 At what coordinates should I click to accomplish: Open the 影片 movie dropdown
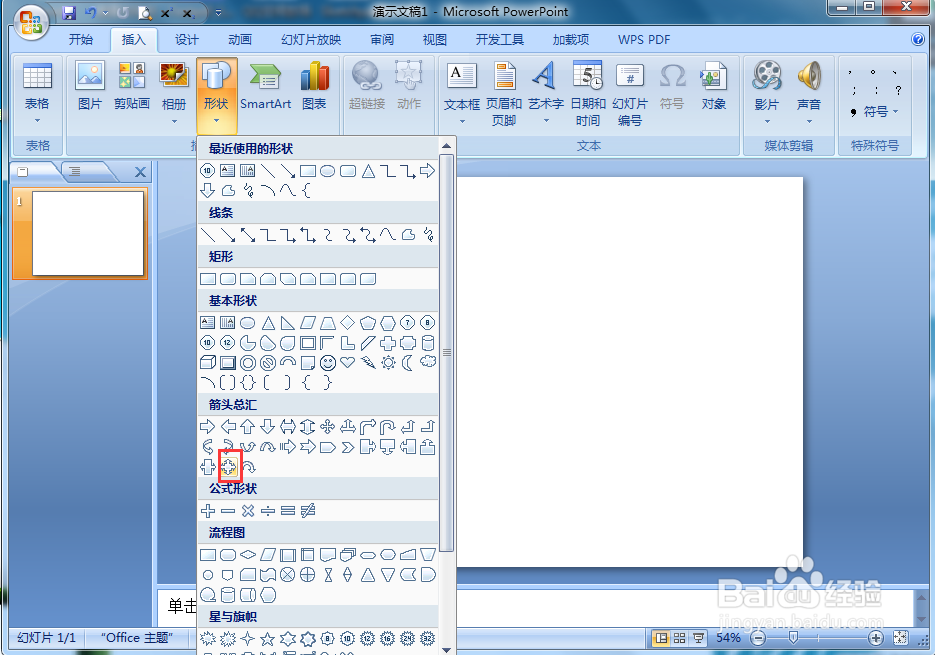point(767,94)
